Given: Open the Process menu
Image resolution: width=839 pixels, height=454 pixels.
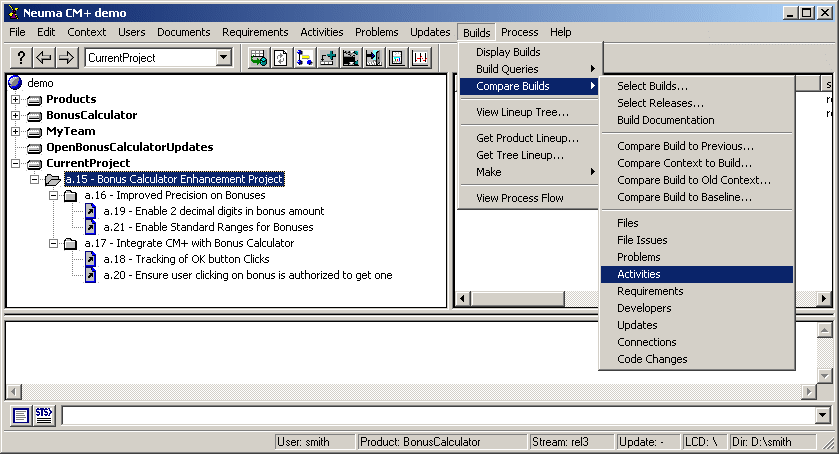Looking at the screenshot, I should (520, 32).
